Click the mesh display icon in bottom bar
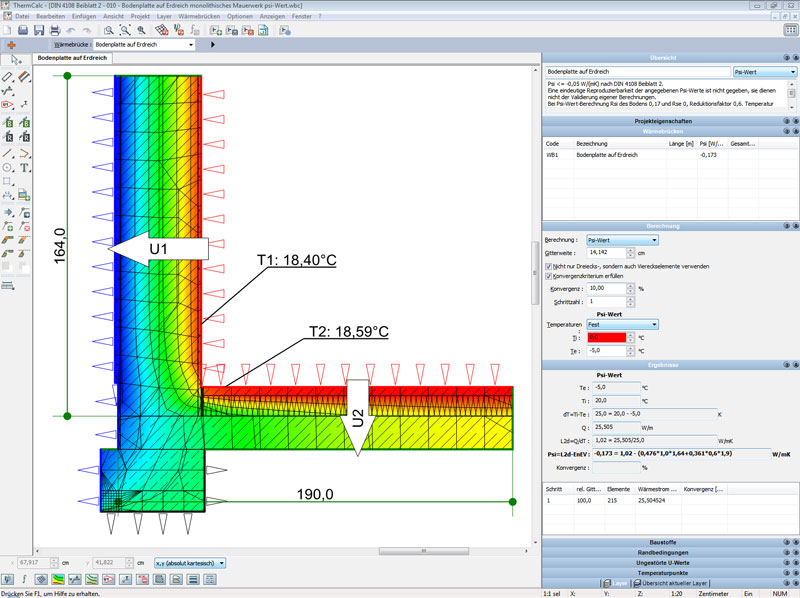This screenshot has width=800, height=598. [x=41, y=579]
